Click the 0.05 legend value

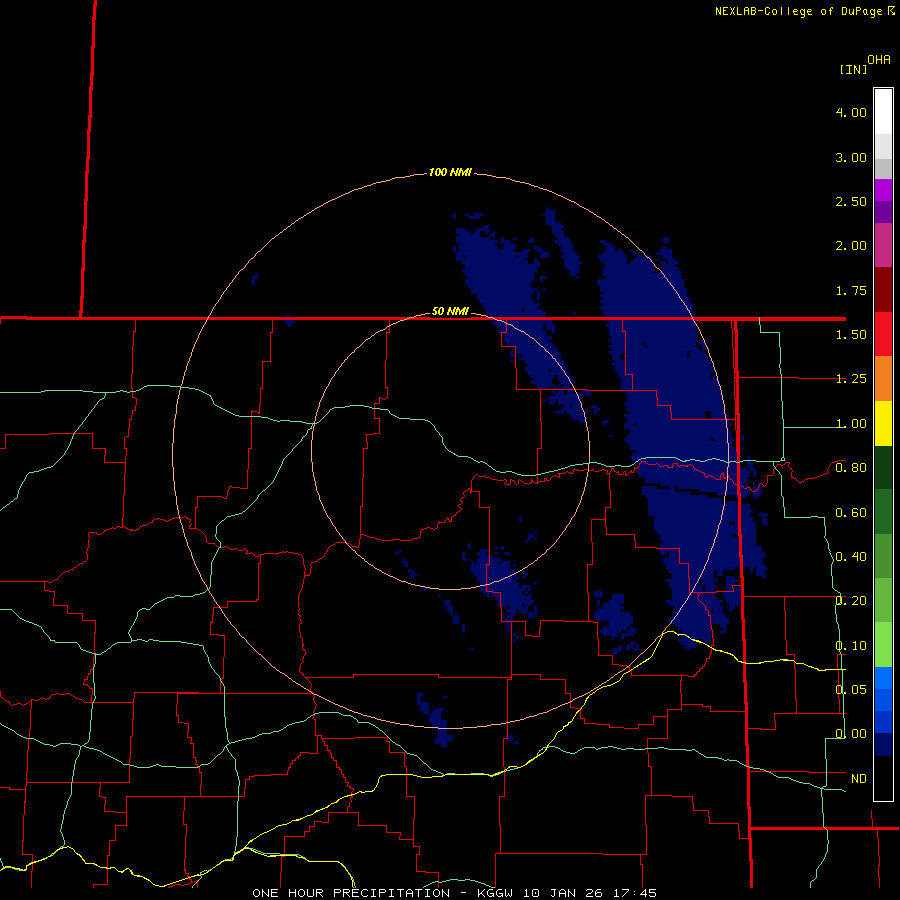point(851,689)
